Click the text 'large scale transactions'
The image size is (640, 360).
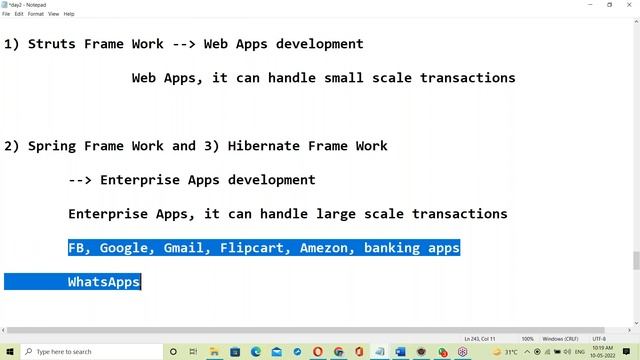(412, 214)
